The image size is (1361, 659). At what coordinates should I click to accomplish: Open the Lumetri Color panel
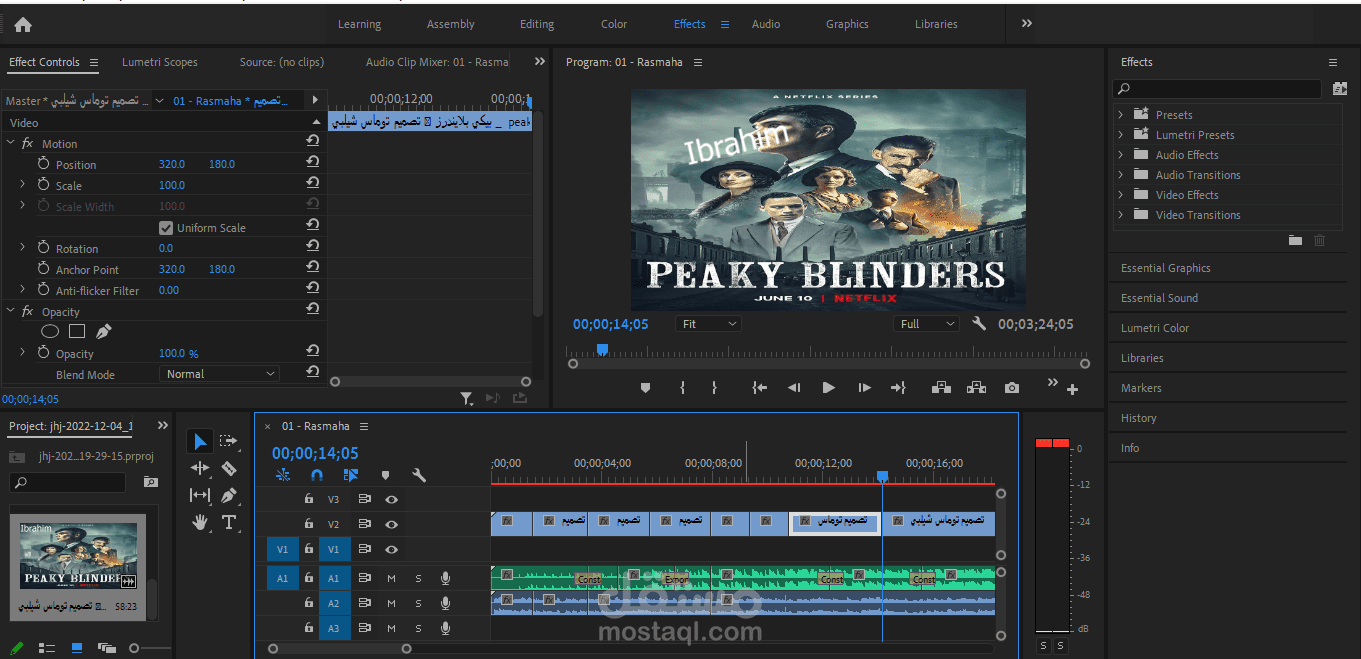(x=1155, y=328)
